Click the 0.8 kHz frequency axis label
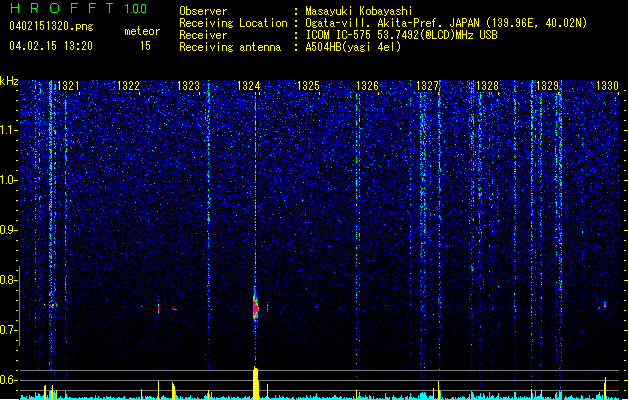The width and height of the screenshot is (629, 400). pos(9,280)
